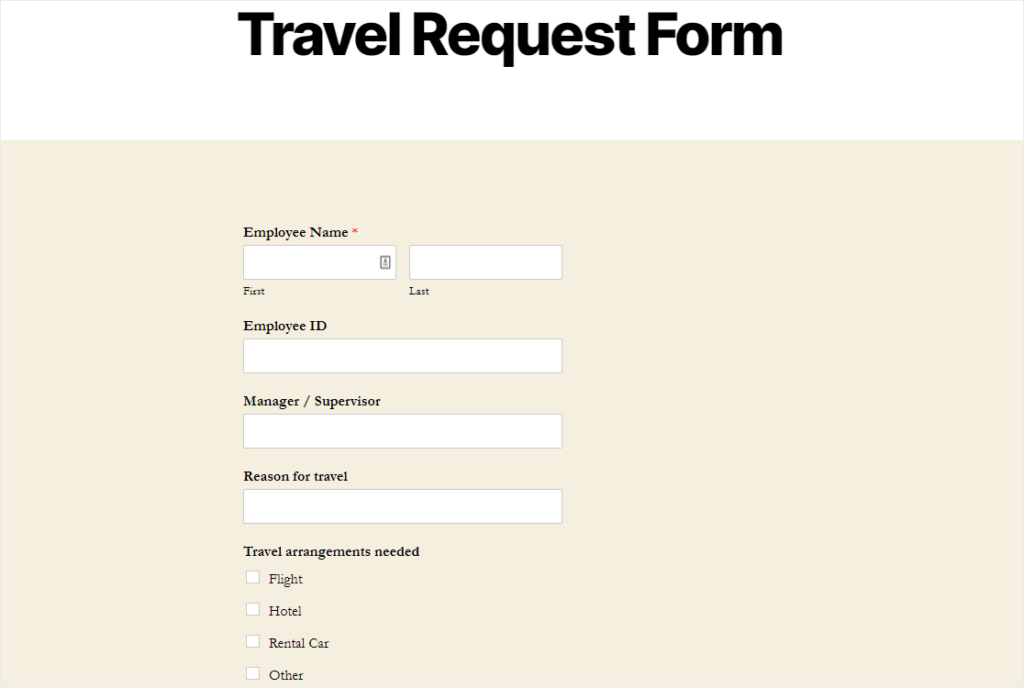Click the First sublabel under the name field
1024x688 pixels.
253,291
